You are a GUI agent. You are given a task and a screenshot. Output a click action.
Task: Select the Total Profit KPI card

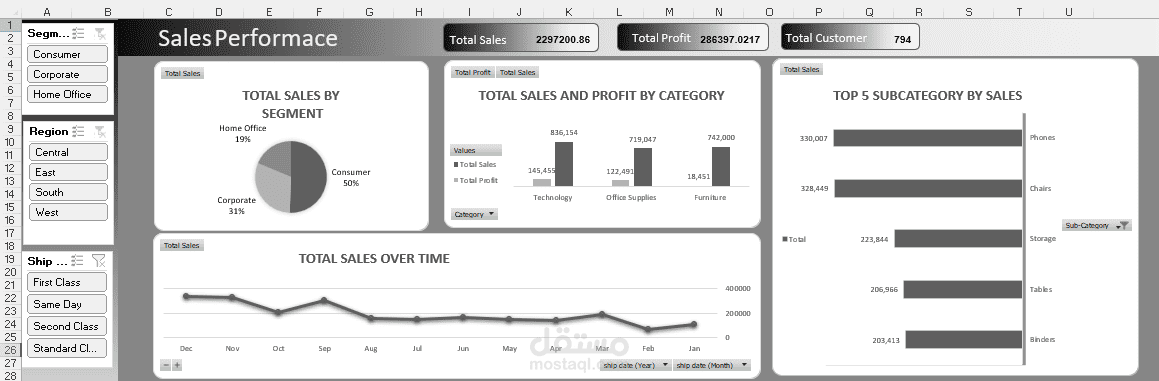coord(693,38)
